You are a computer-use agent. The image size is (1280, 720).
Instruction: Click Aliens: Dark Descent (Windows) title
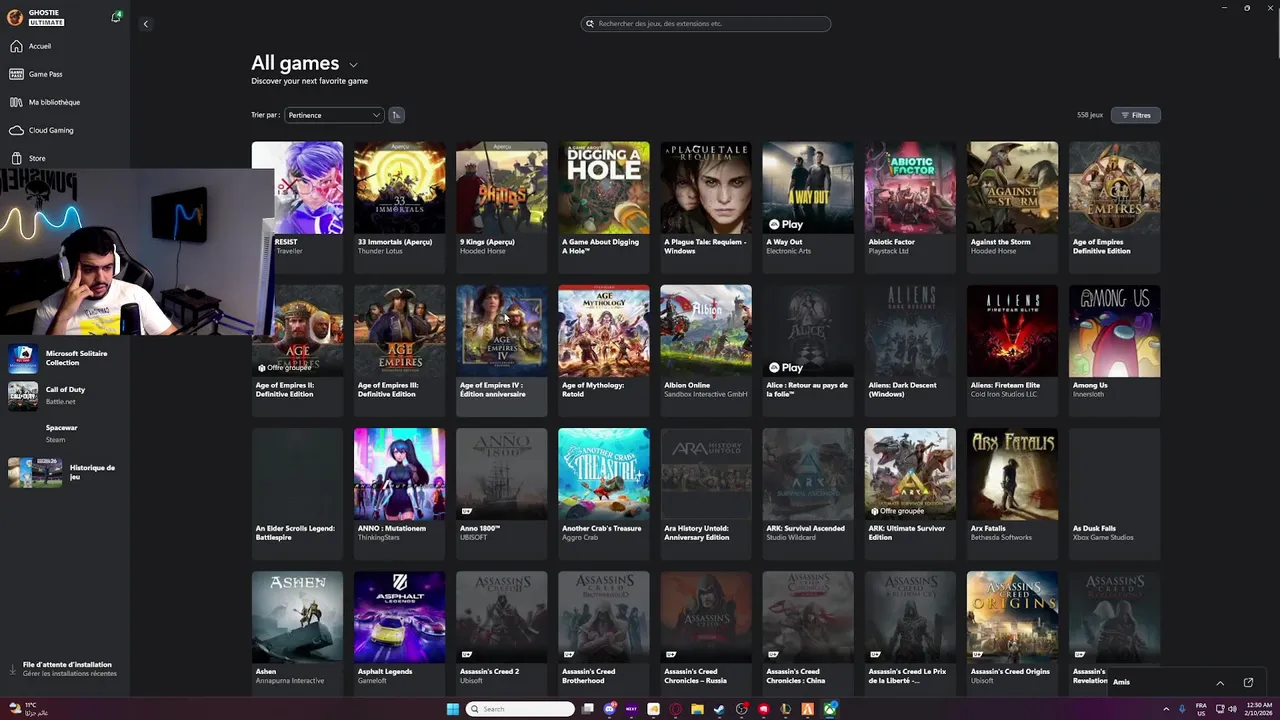pos(903,390)
